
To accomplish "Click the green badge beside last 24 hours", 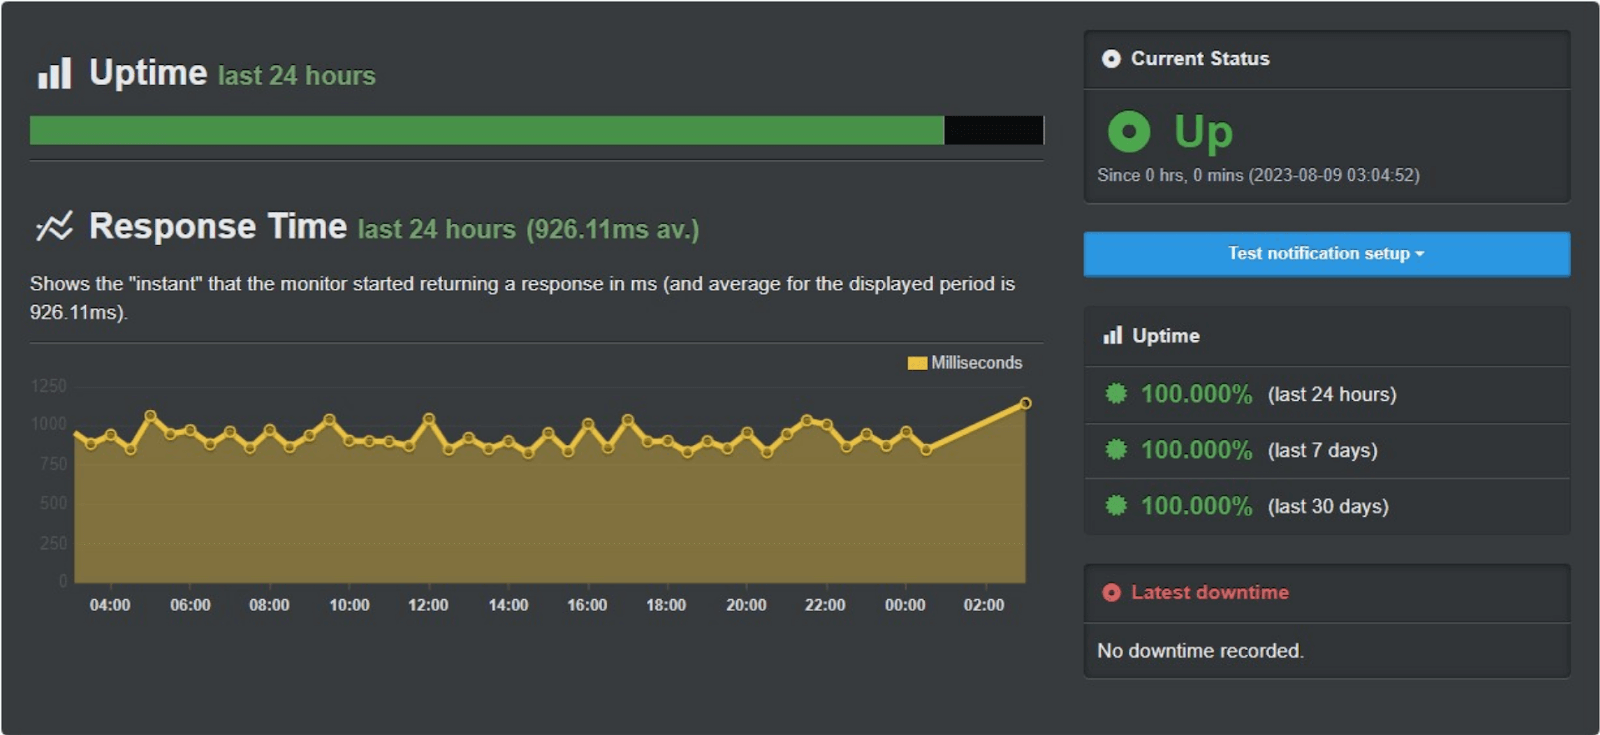I will [x=1116, y=393].
